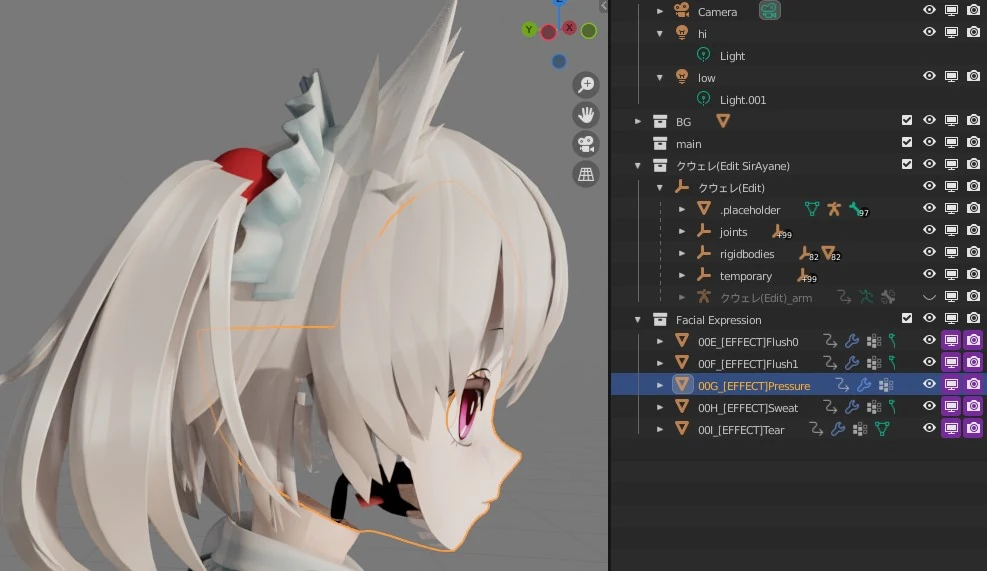Click the Facial Expression collection icon
987x571 pixels.
pyautogui.click(x=660, y=319)
